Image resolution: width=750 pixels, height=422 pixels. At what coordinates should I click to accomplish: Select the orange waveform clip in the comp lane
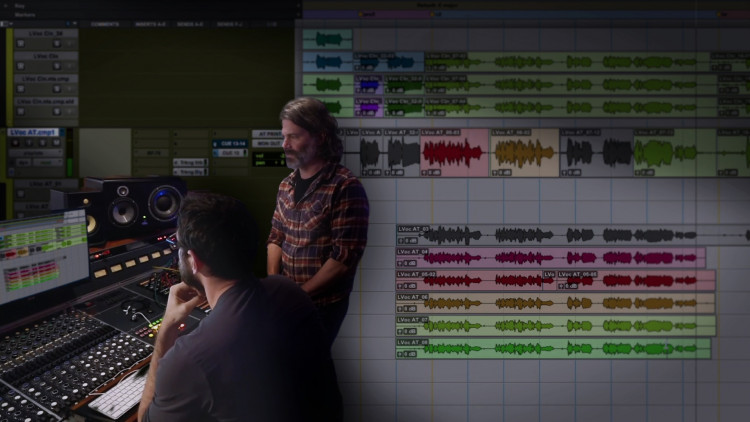pos(524,152)
